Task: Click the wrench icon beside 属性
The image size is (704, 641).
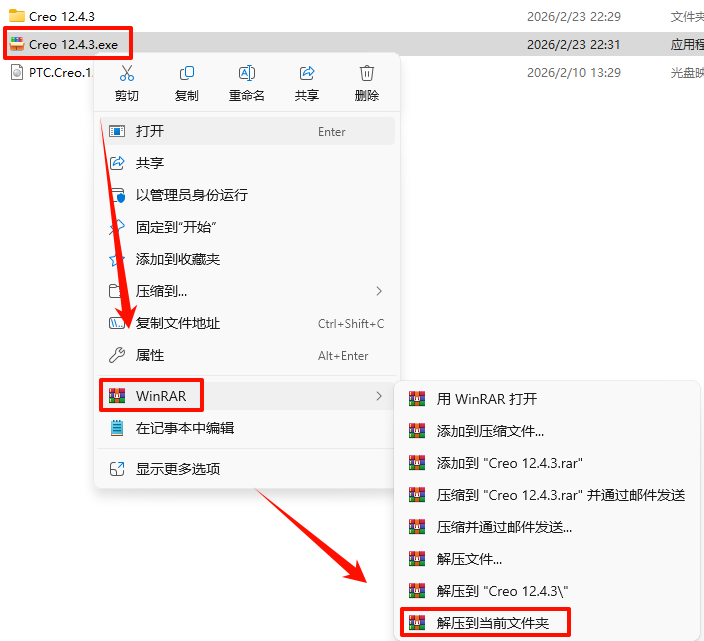Action: click(x=117, y=355)
